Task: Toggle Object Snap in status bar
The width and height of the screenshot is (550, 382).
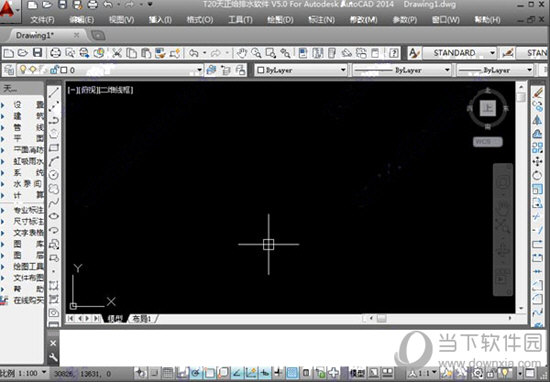Action: [x=209, y=373]
